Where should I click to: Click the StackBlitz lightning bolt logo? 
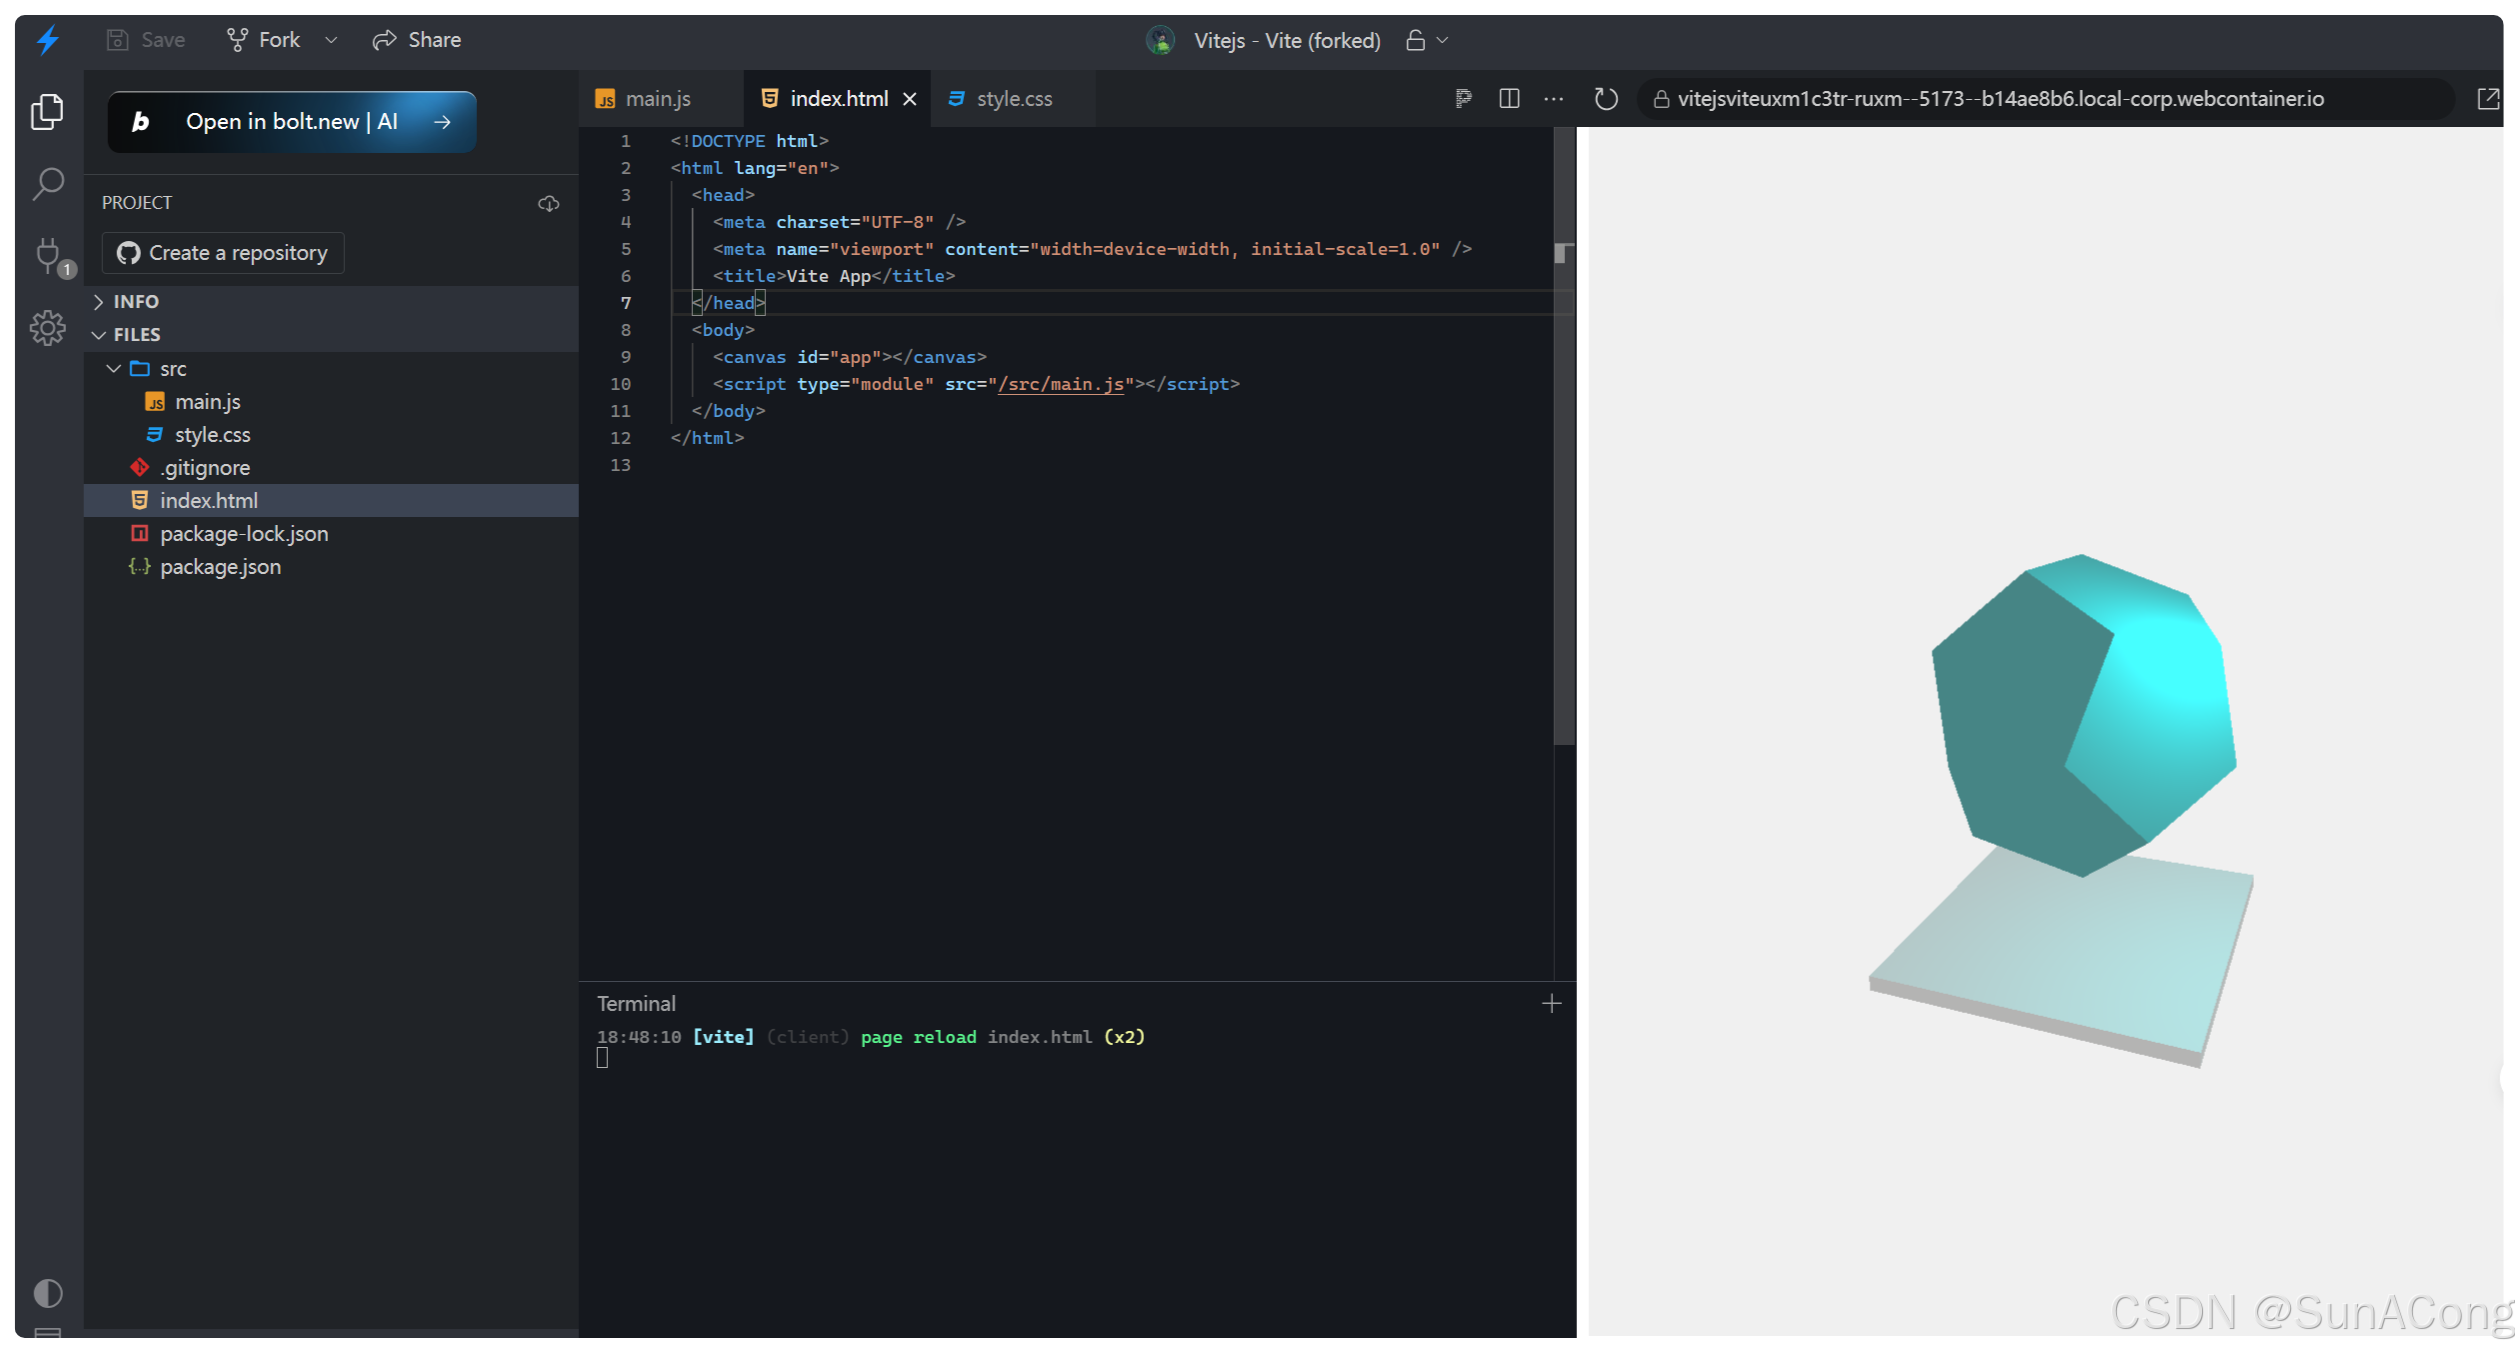pos(48,40)
